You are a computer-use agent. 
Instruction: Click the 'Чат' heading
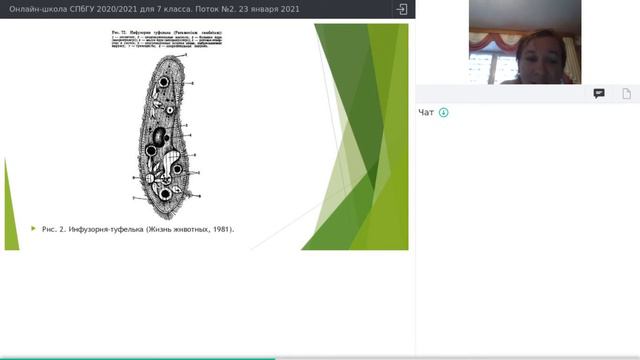[426, 113]
